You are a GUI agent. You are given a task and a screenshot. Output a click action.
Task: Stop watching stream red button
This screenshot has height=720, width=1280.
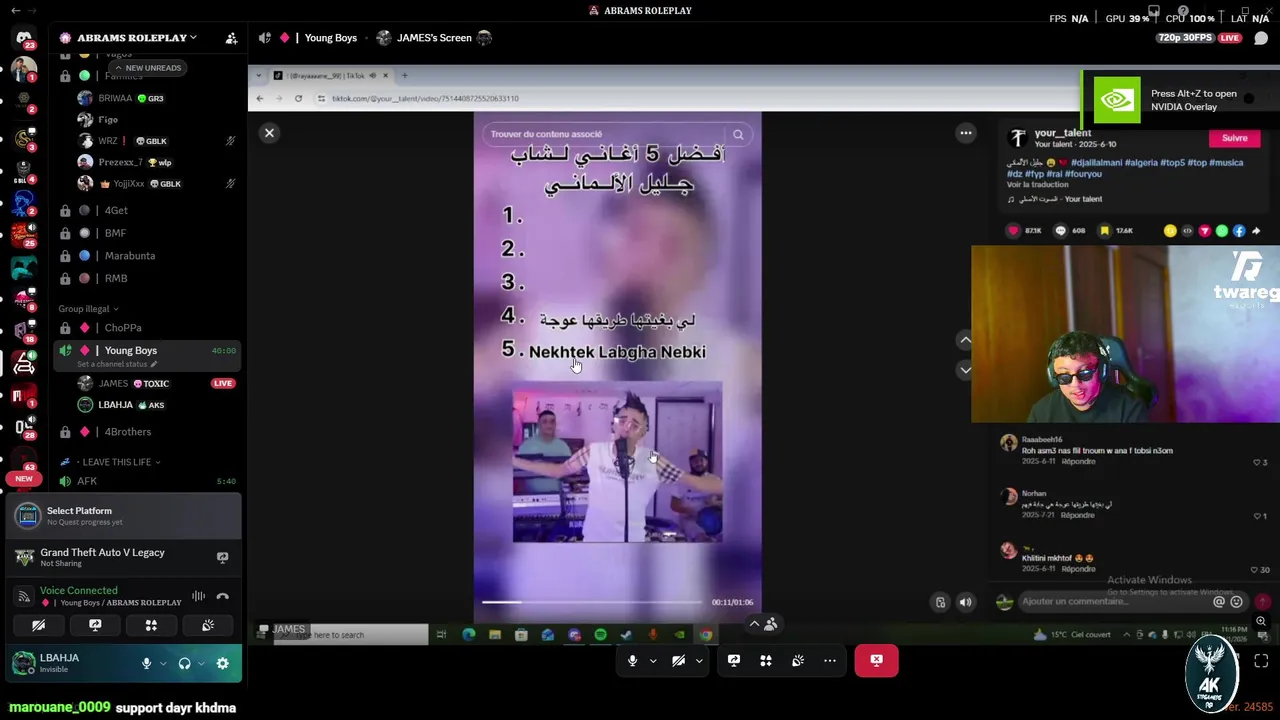pyautogui.click(x=876, y=660)
